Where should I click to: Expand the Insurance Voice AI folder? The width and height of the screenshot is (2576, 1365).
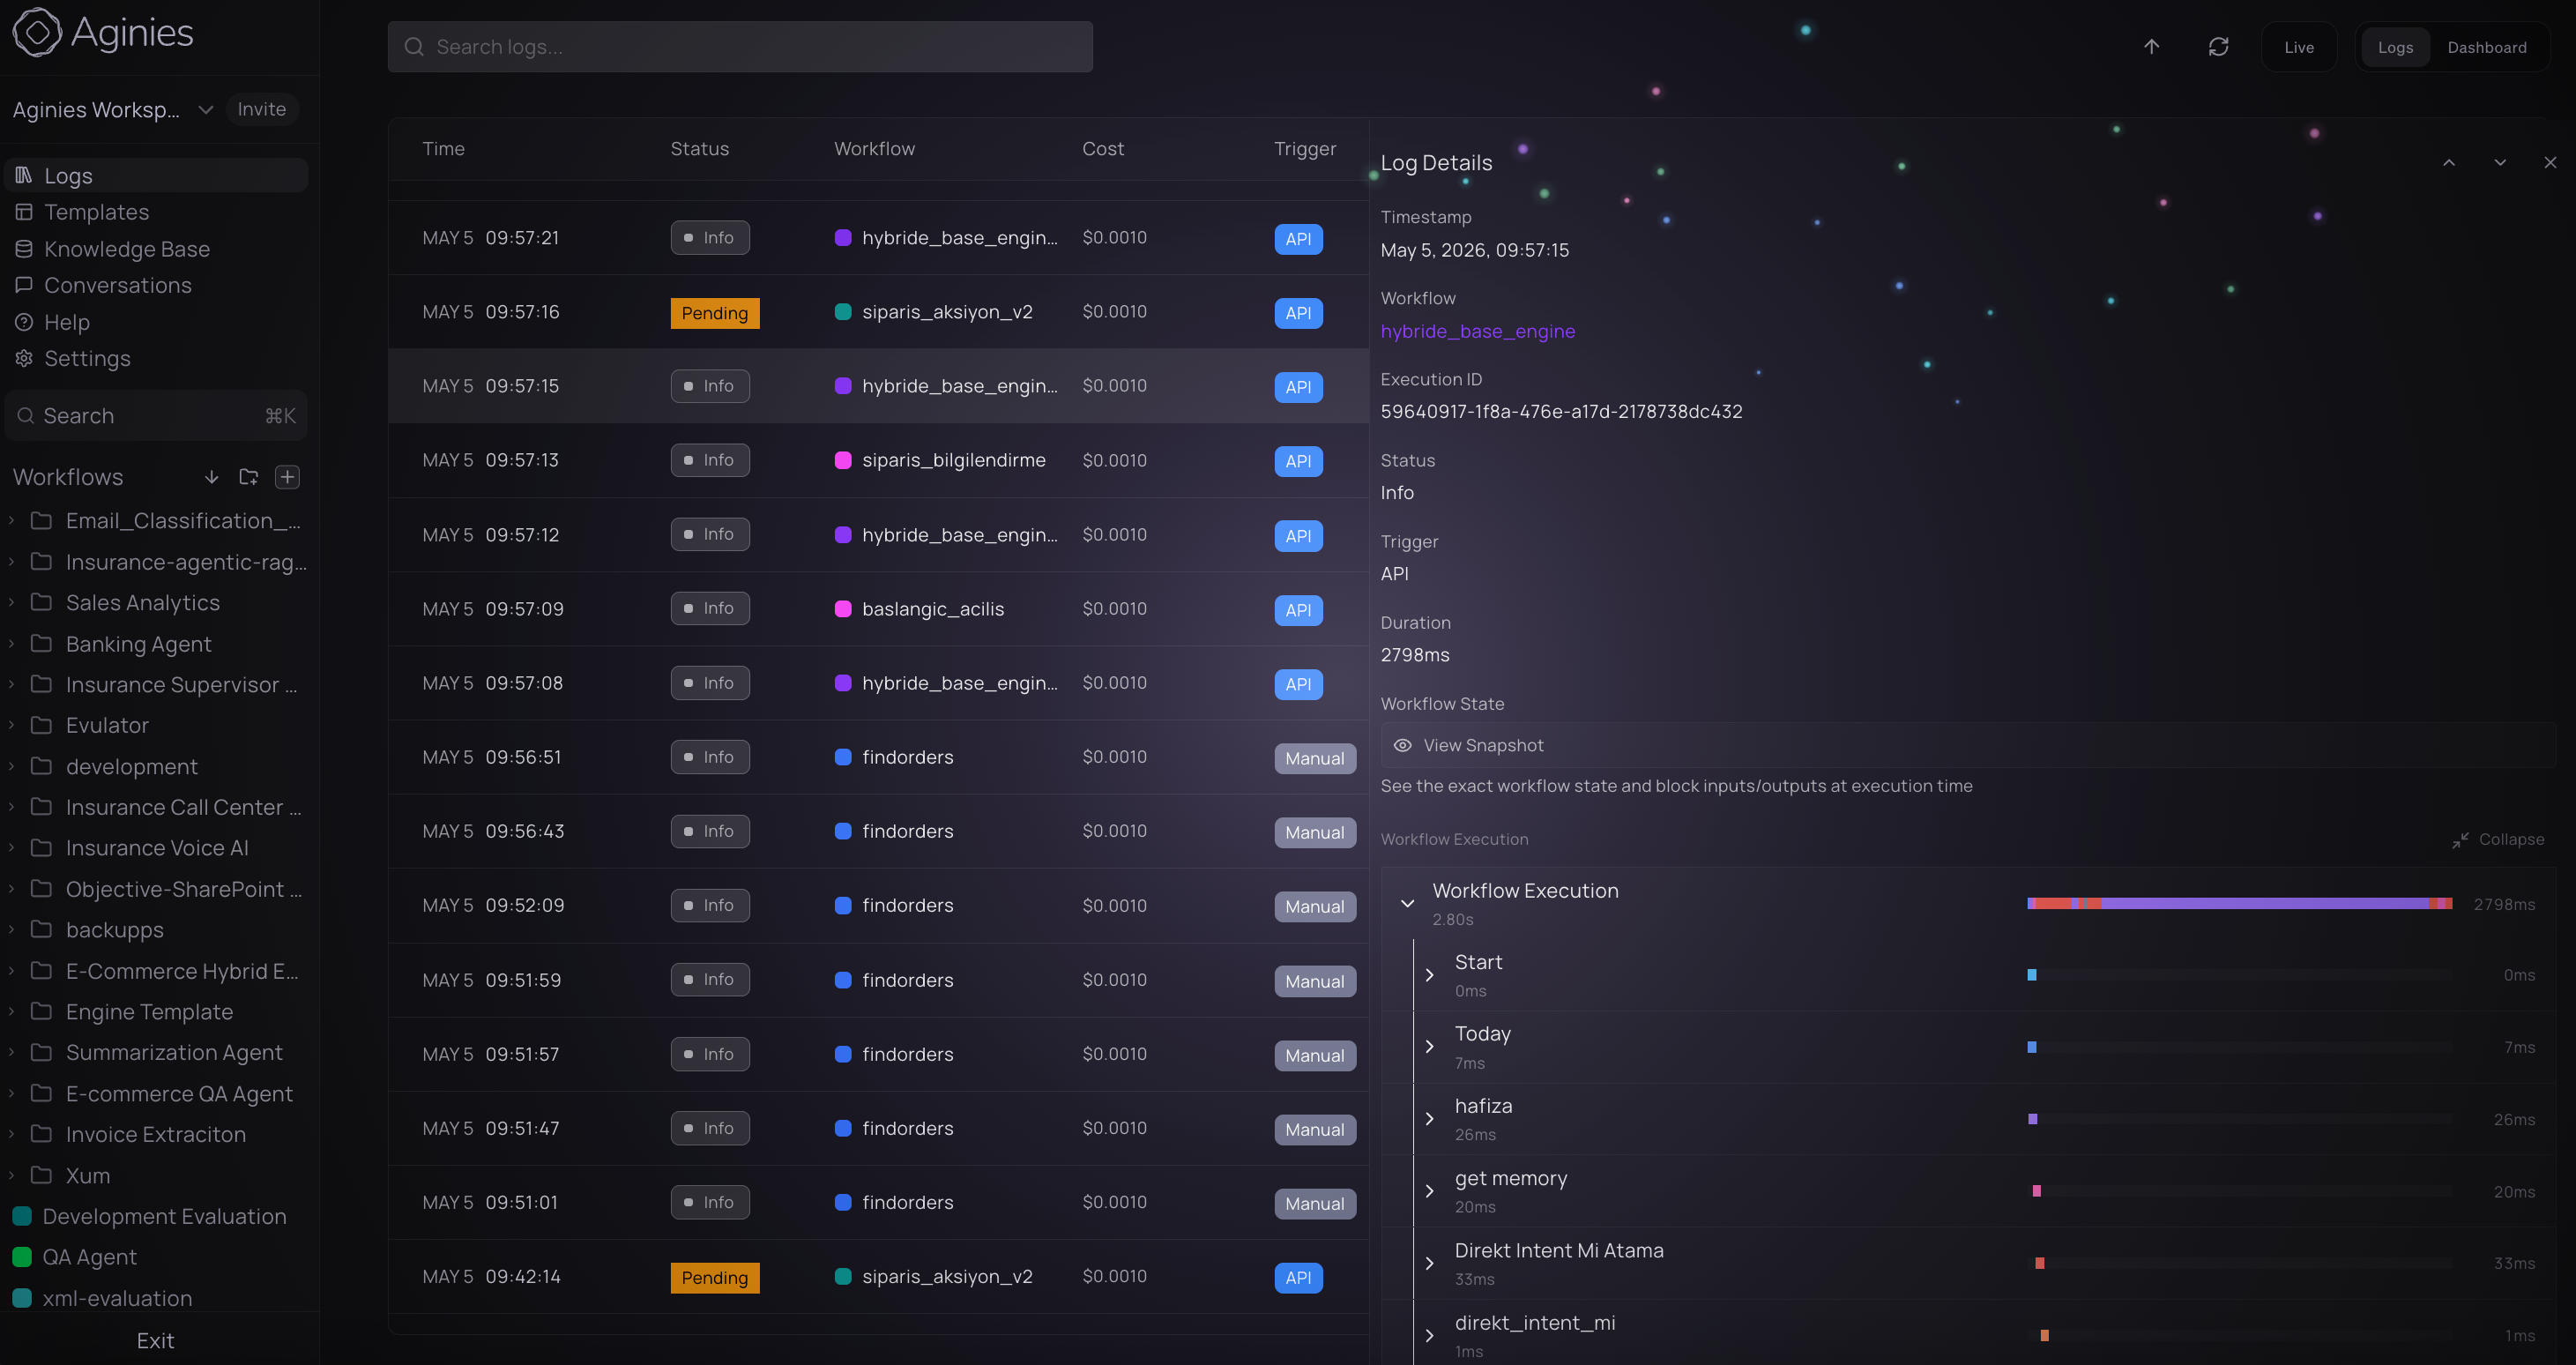(11, 848)
